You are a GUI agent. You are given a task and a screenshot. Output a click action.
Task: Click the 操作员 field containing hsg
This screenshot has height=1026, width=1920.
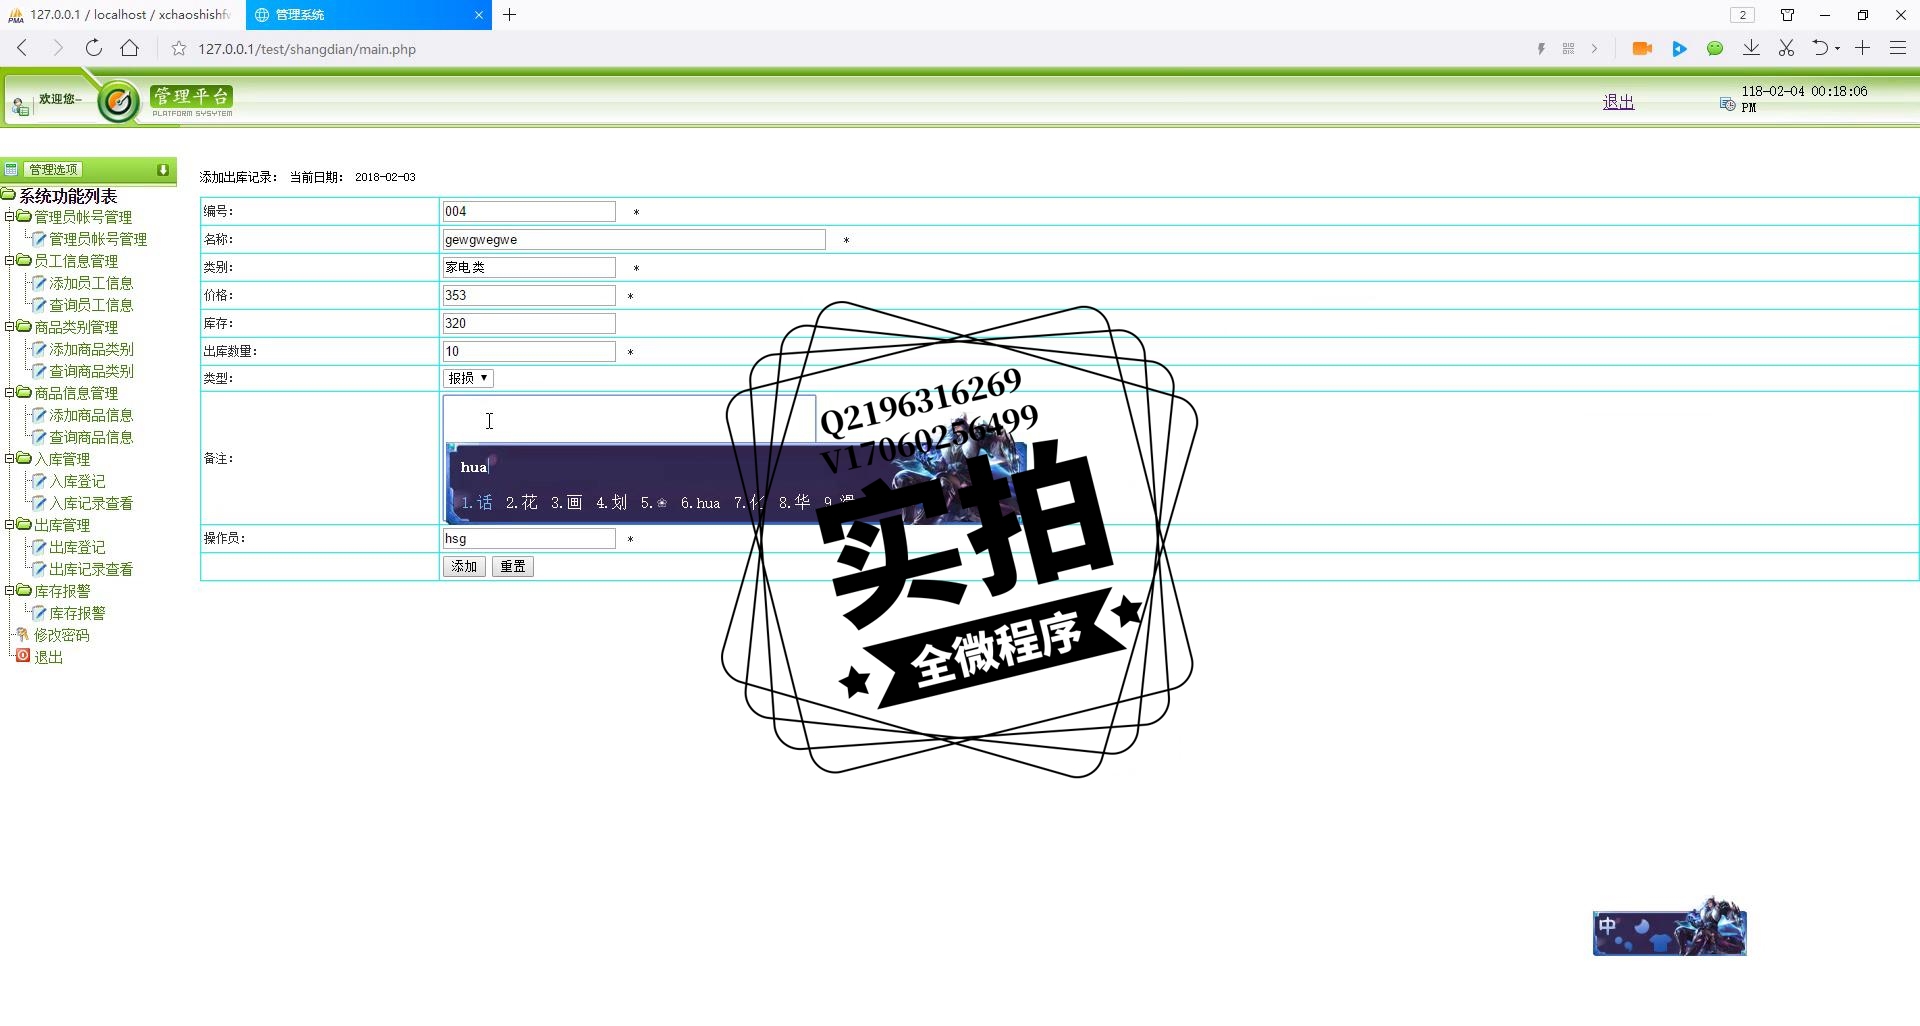(x=529, y=538)
